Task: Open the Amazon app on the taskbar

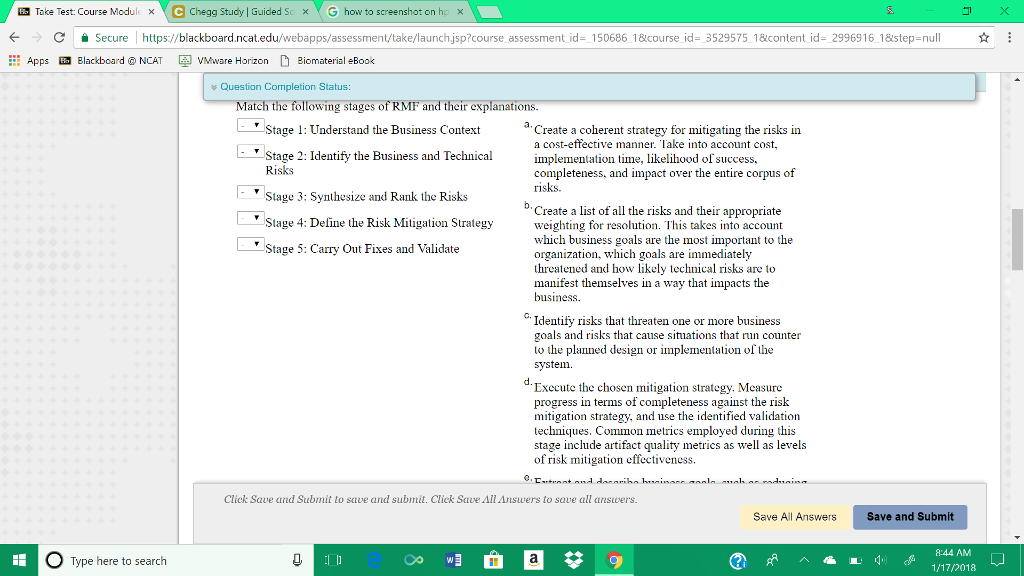Action: coord(533,560)
